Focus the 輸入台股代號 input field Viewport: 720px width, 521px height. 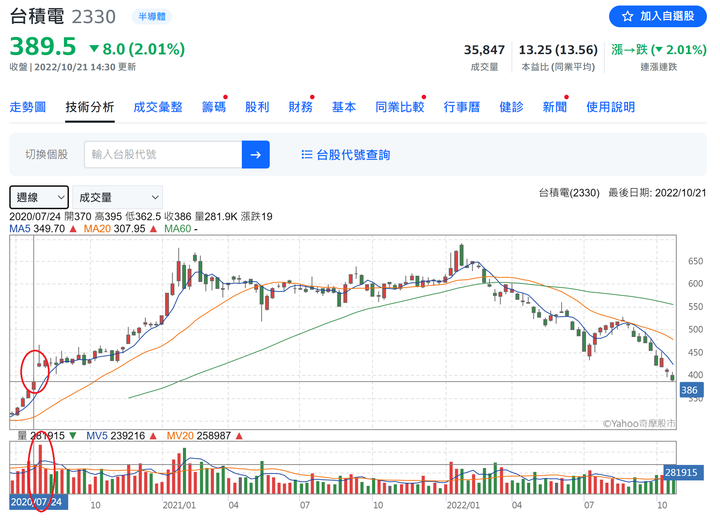(x=163, y=155)
